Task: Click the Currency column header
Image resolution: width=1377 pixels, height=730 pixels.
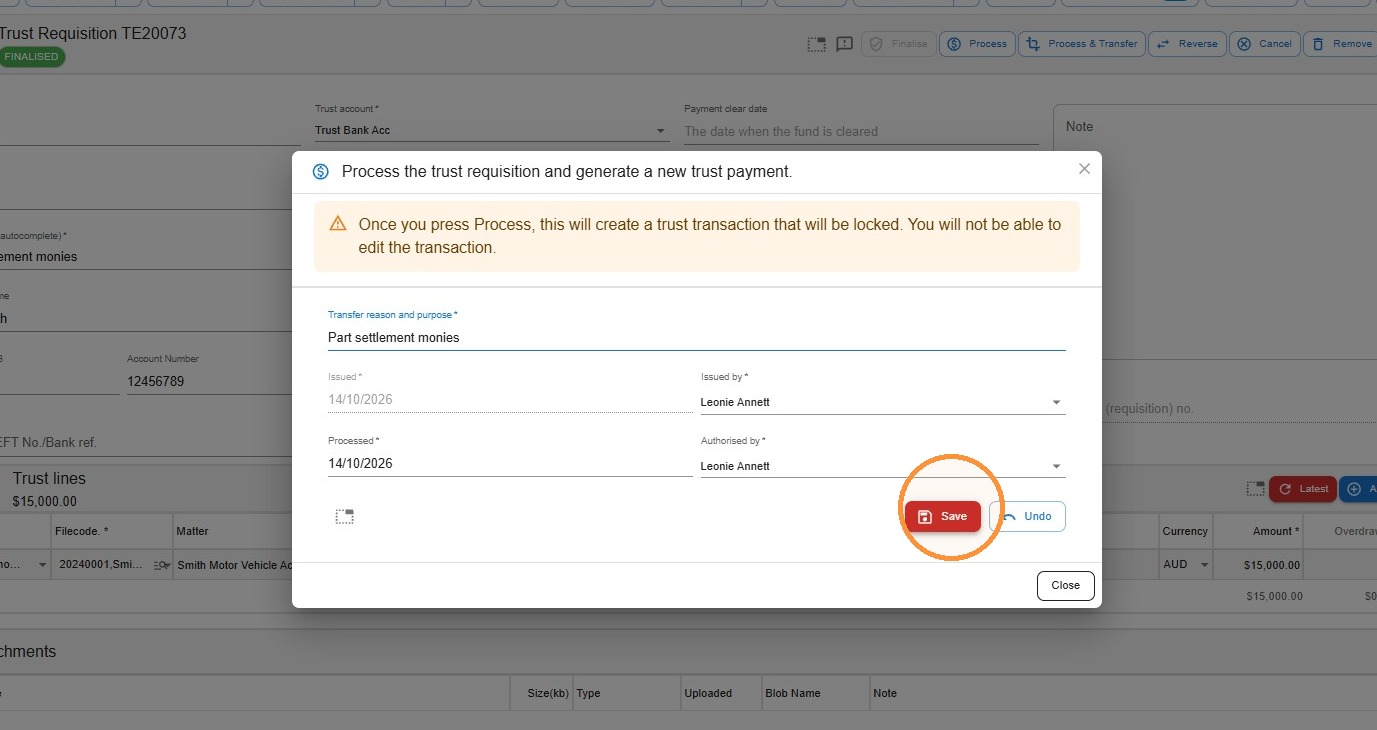Action: pos(1185,531)
